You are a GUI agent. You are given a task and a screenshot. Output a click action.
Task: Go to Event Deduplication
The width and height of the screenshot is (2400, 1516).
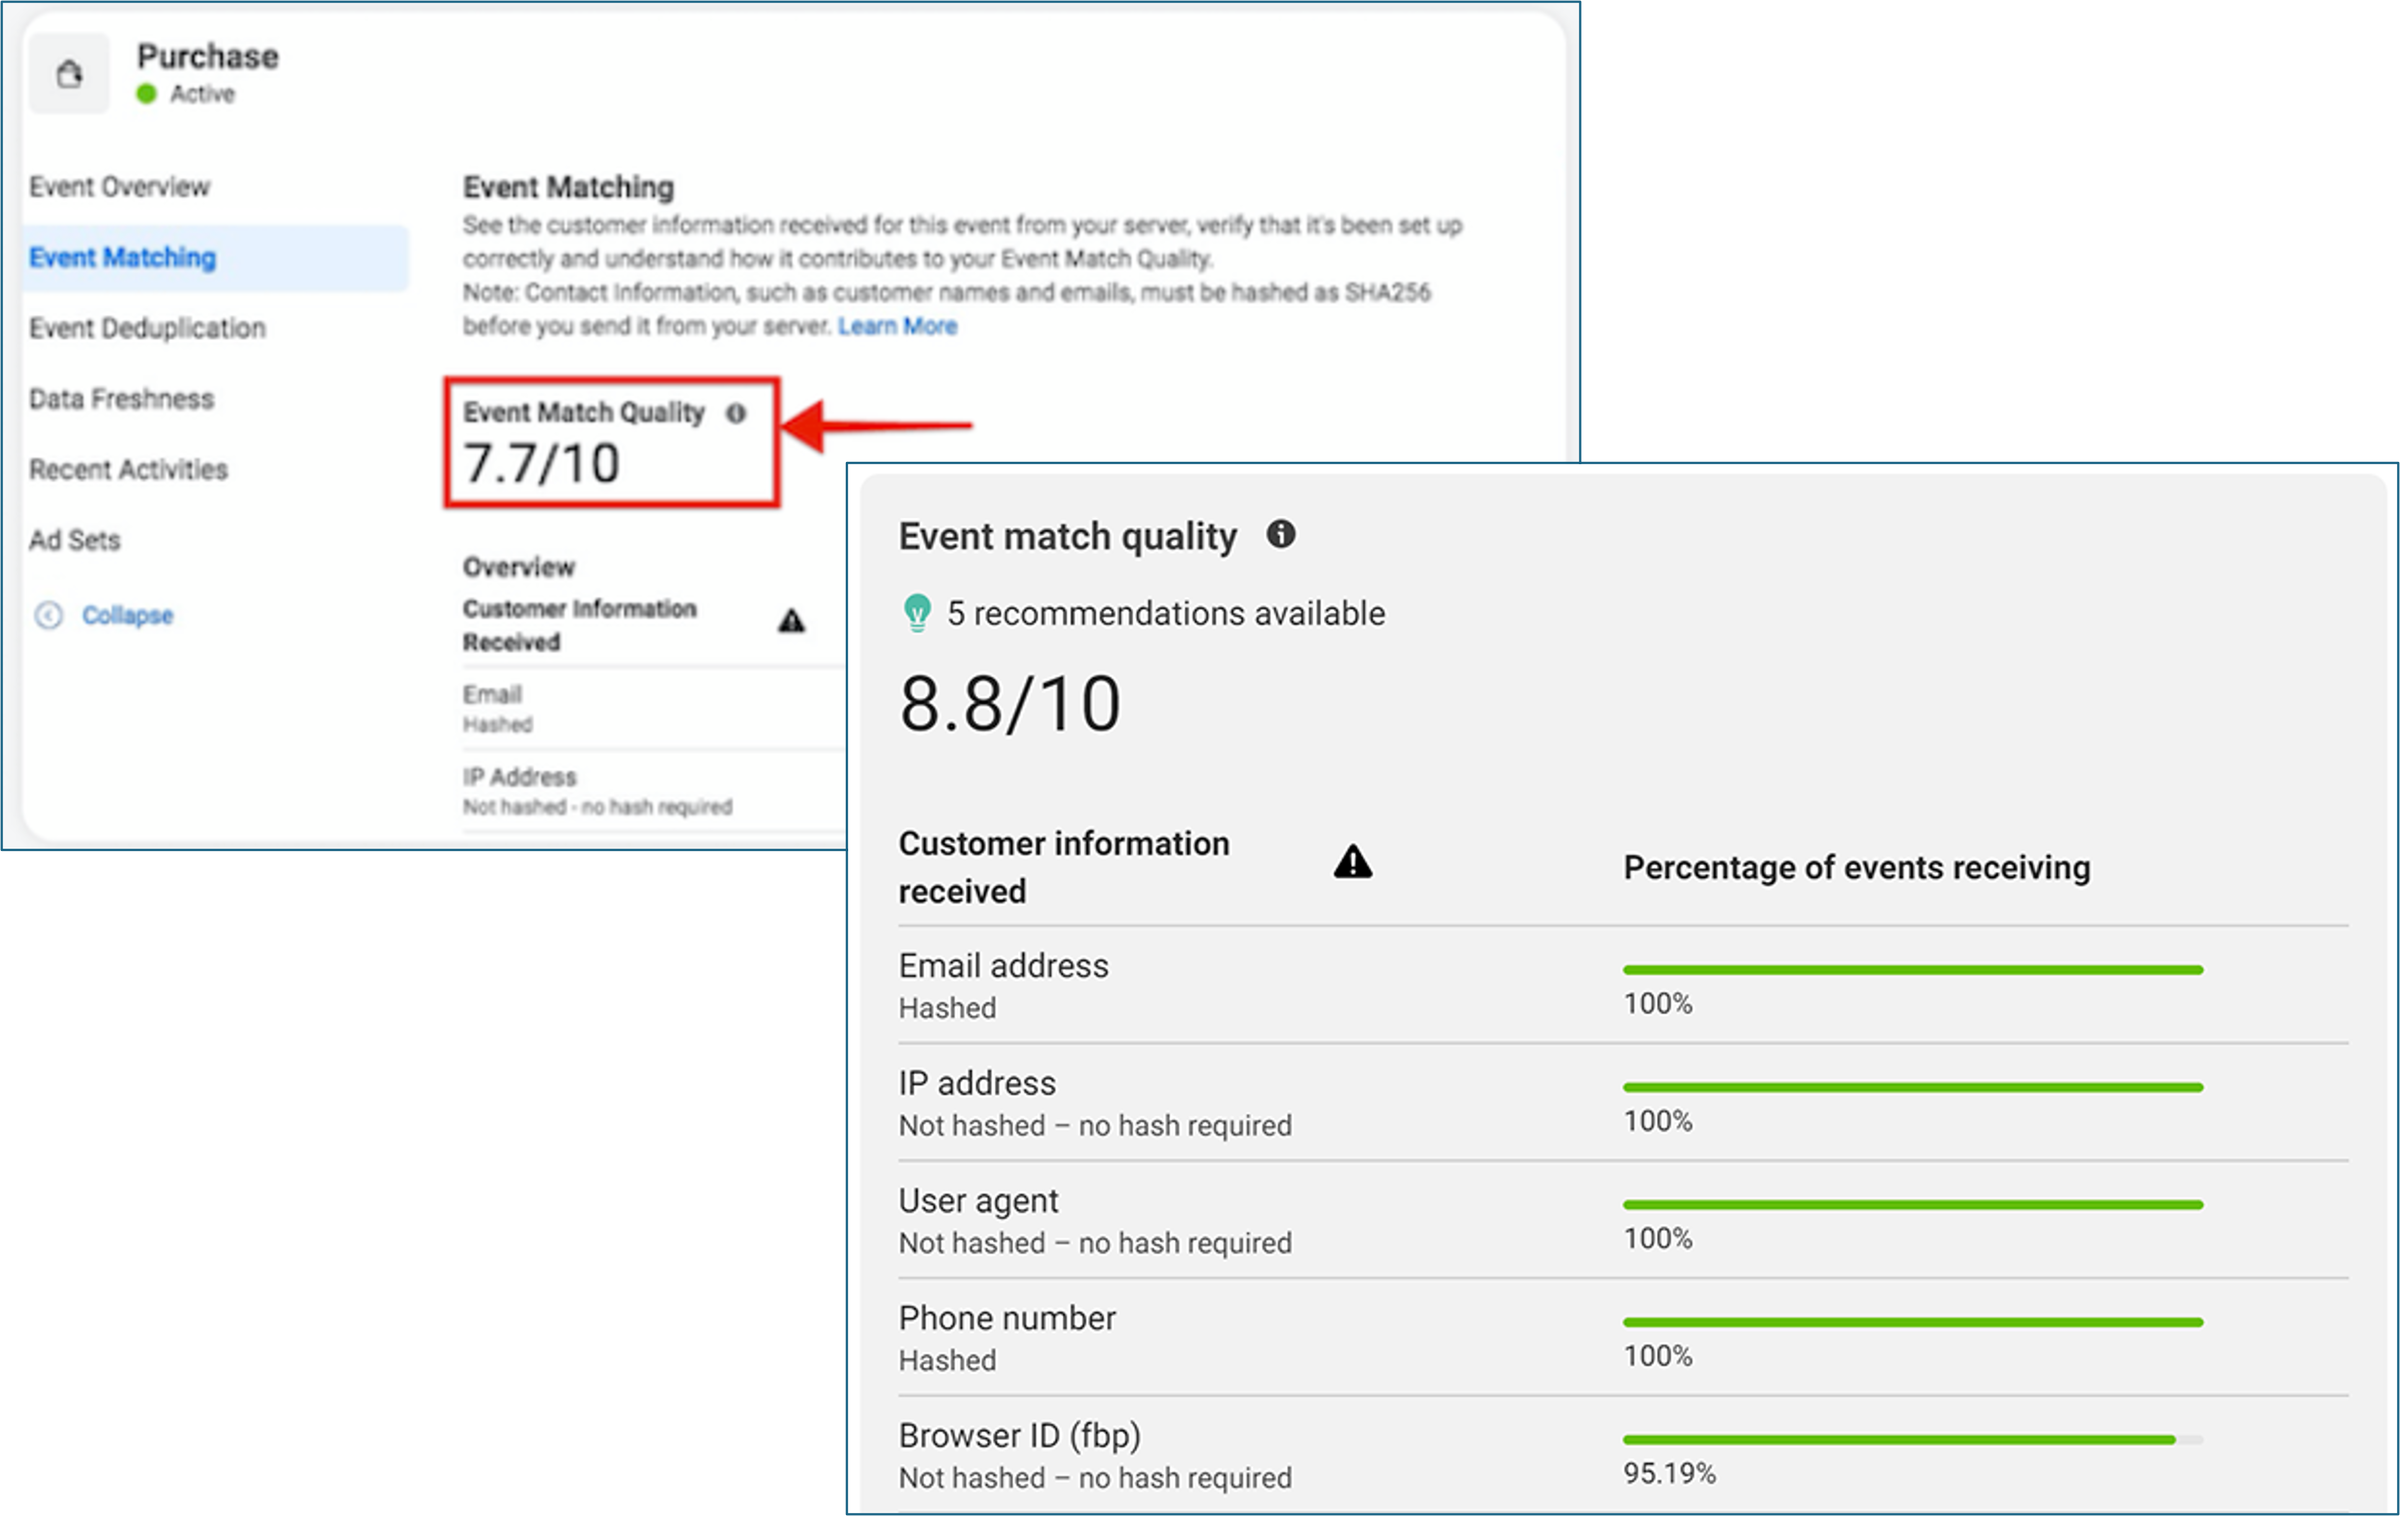point(147,328)
